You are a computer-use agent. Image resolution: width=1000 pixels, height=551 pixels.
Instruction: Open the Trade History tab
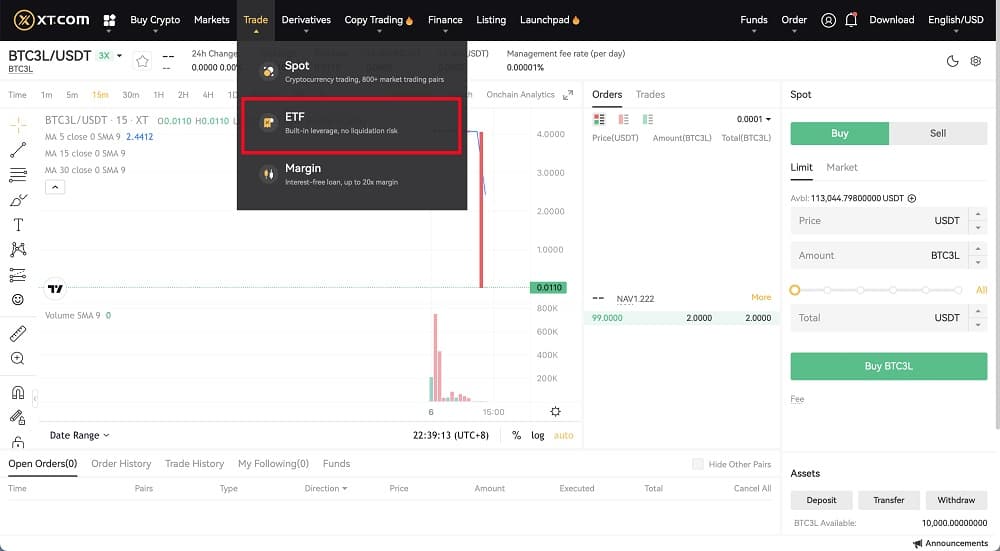click(195, 464)
